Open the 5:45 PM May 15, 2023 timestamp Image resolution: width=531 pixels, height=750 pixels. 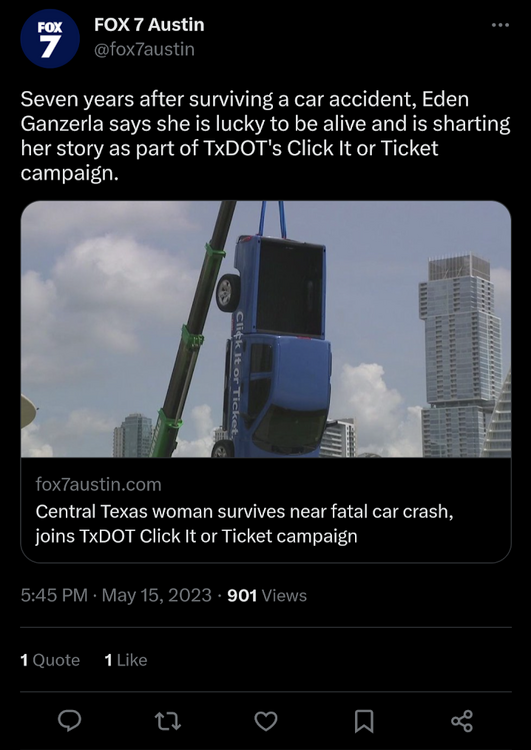point(116,596)
